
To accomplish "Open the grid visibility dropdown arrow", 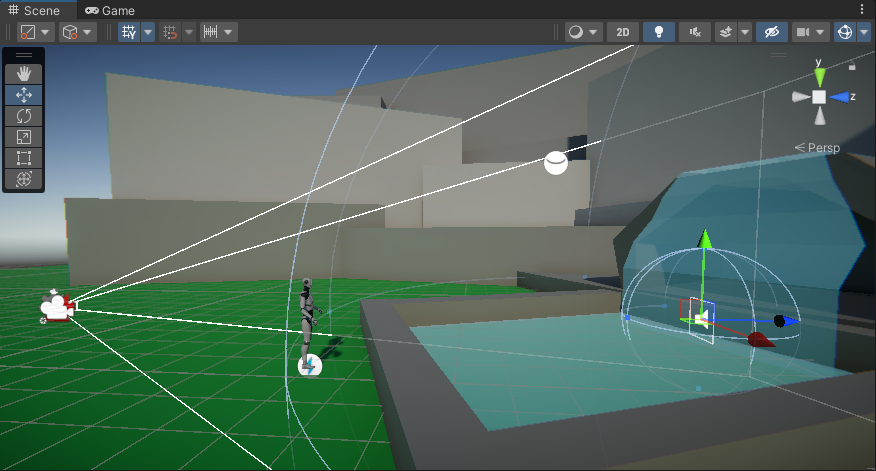I will [149, 32].
